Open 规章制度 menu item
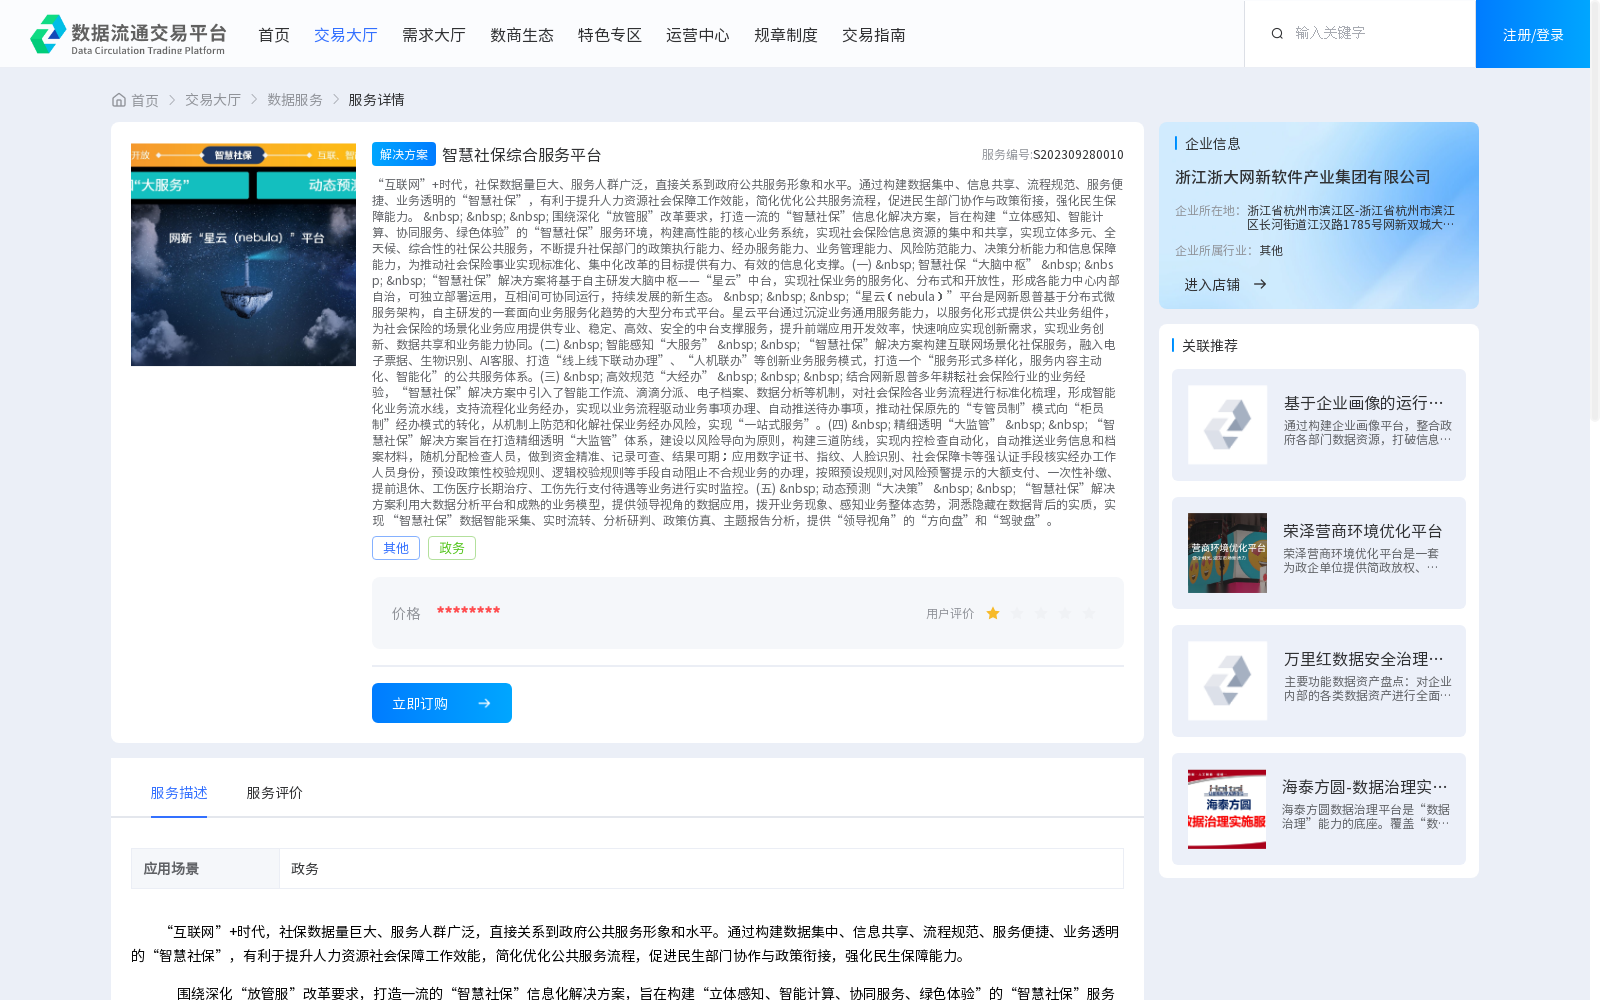The image size is (1600, 1000). (x=786, y=35)
